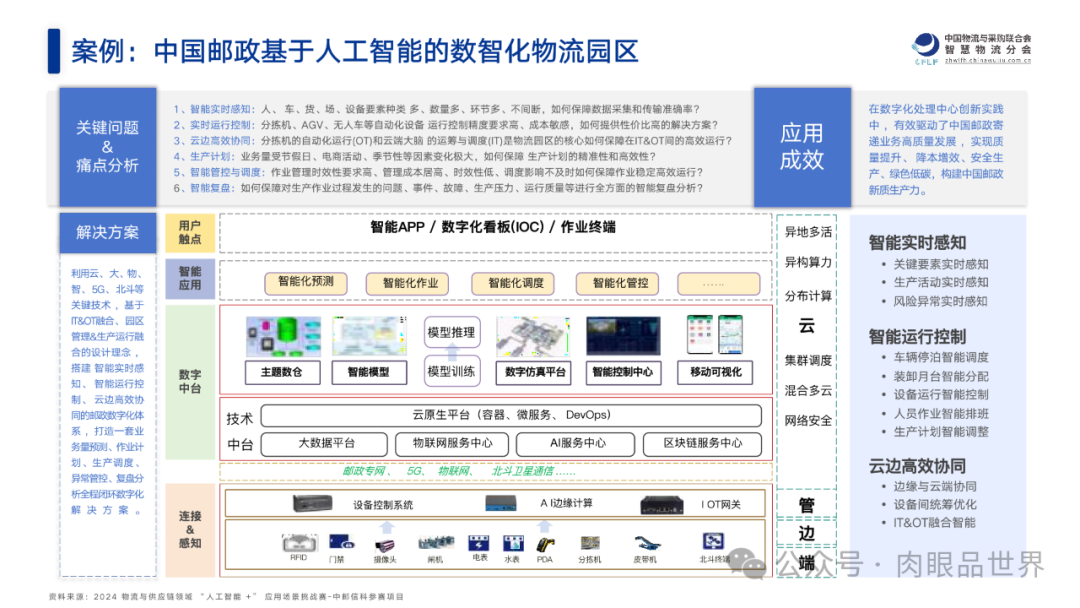Click the 智能实时感知 heading

(x=917, y=242)
